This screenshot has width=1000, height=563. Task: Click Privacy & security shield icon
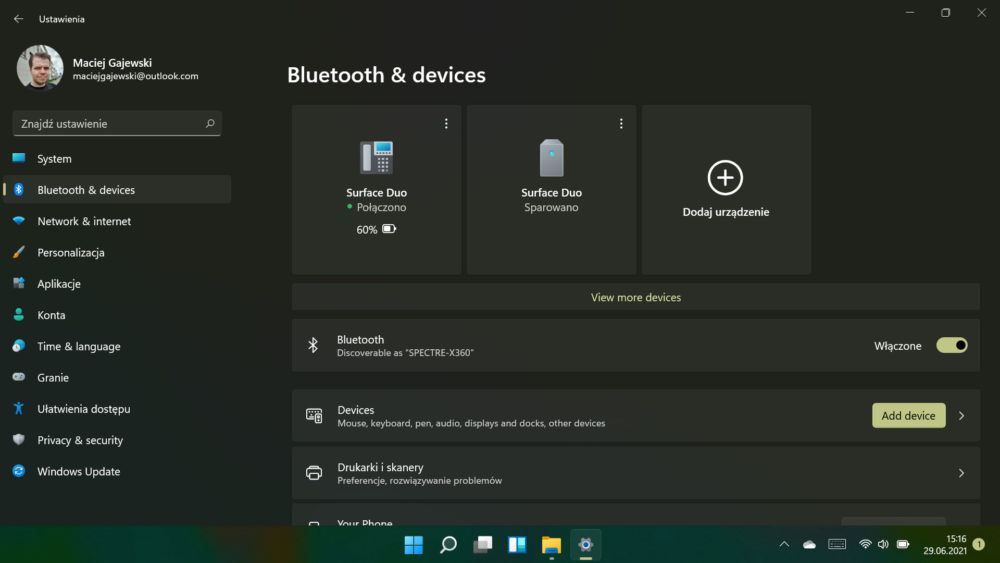point(18,440)
